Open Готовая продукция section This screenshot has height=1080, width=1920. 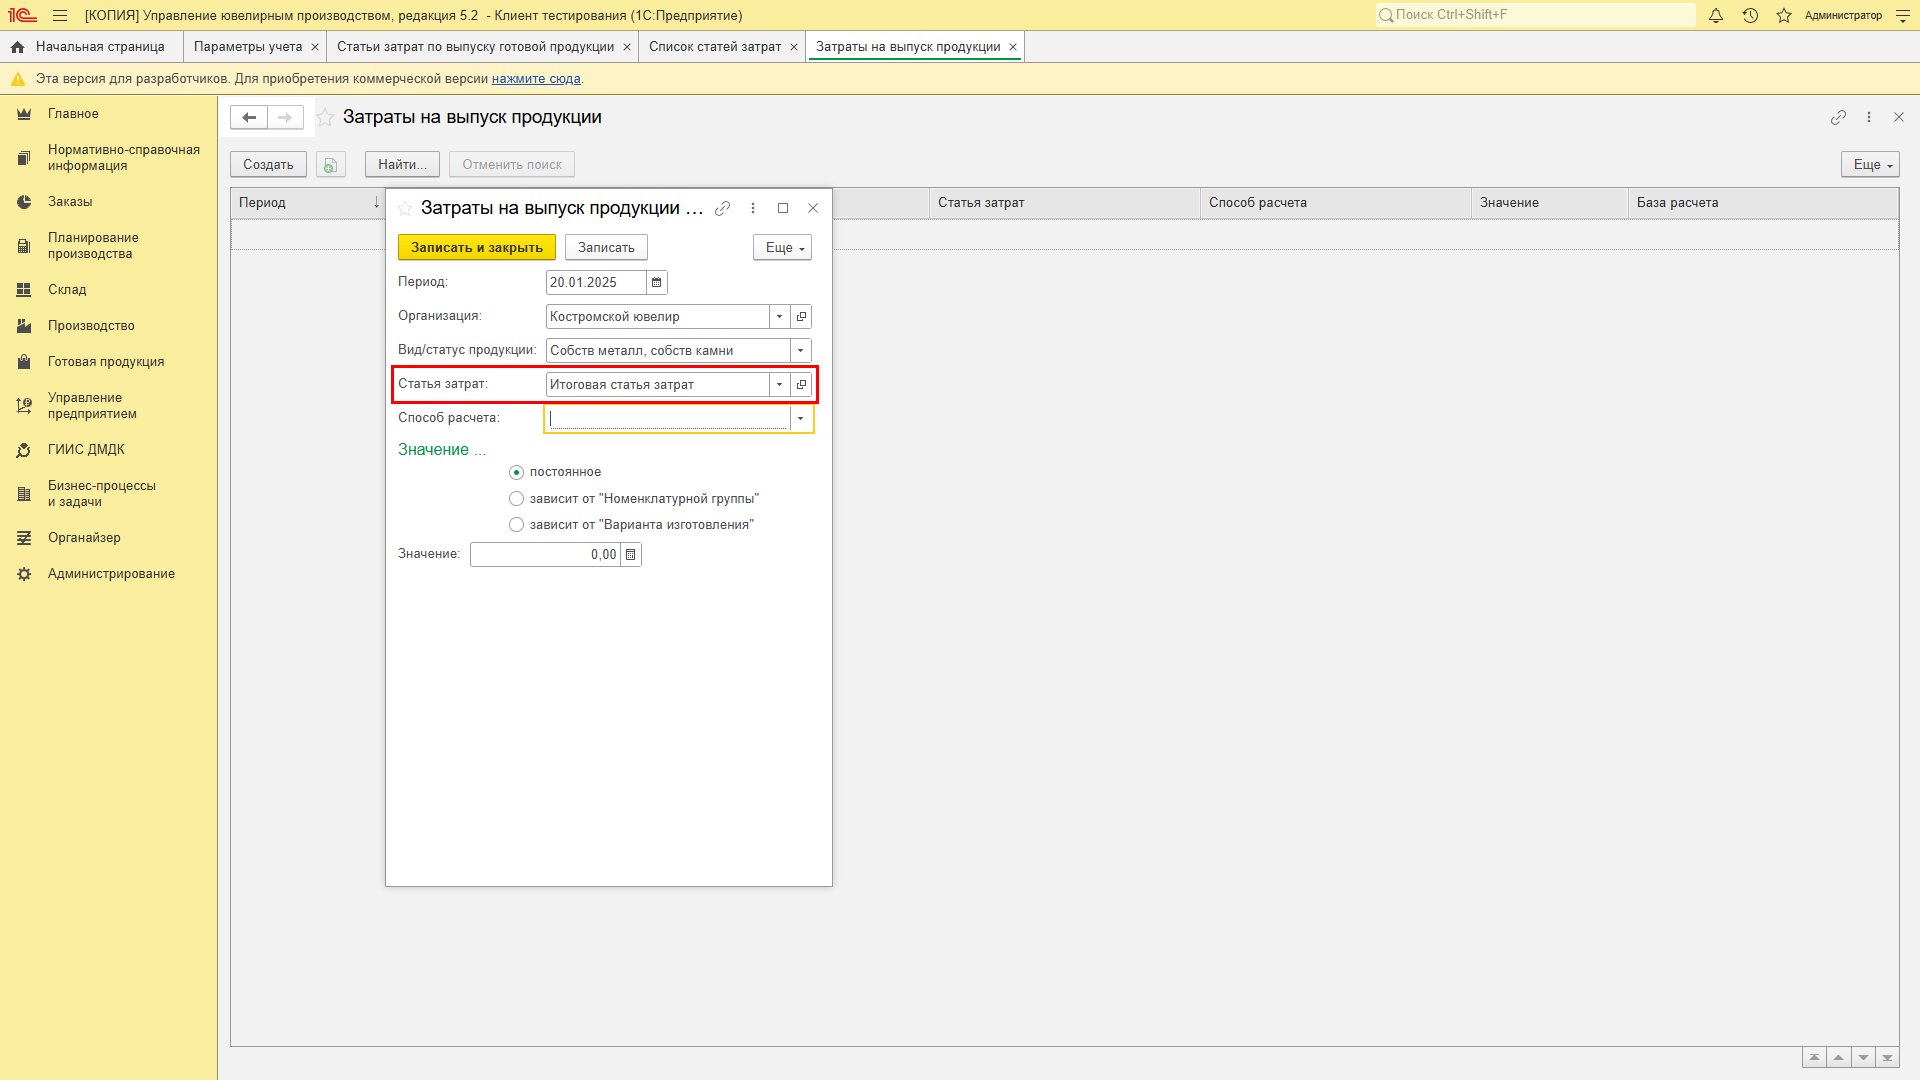(x=106, y=362)
